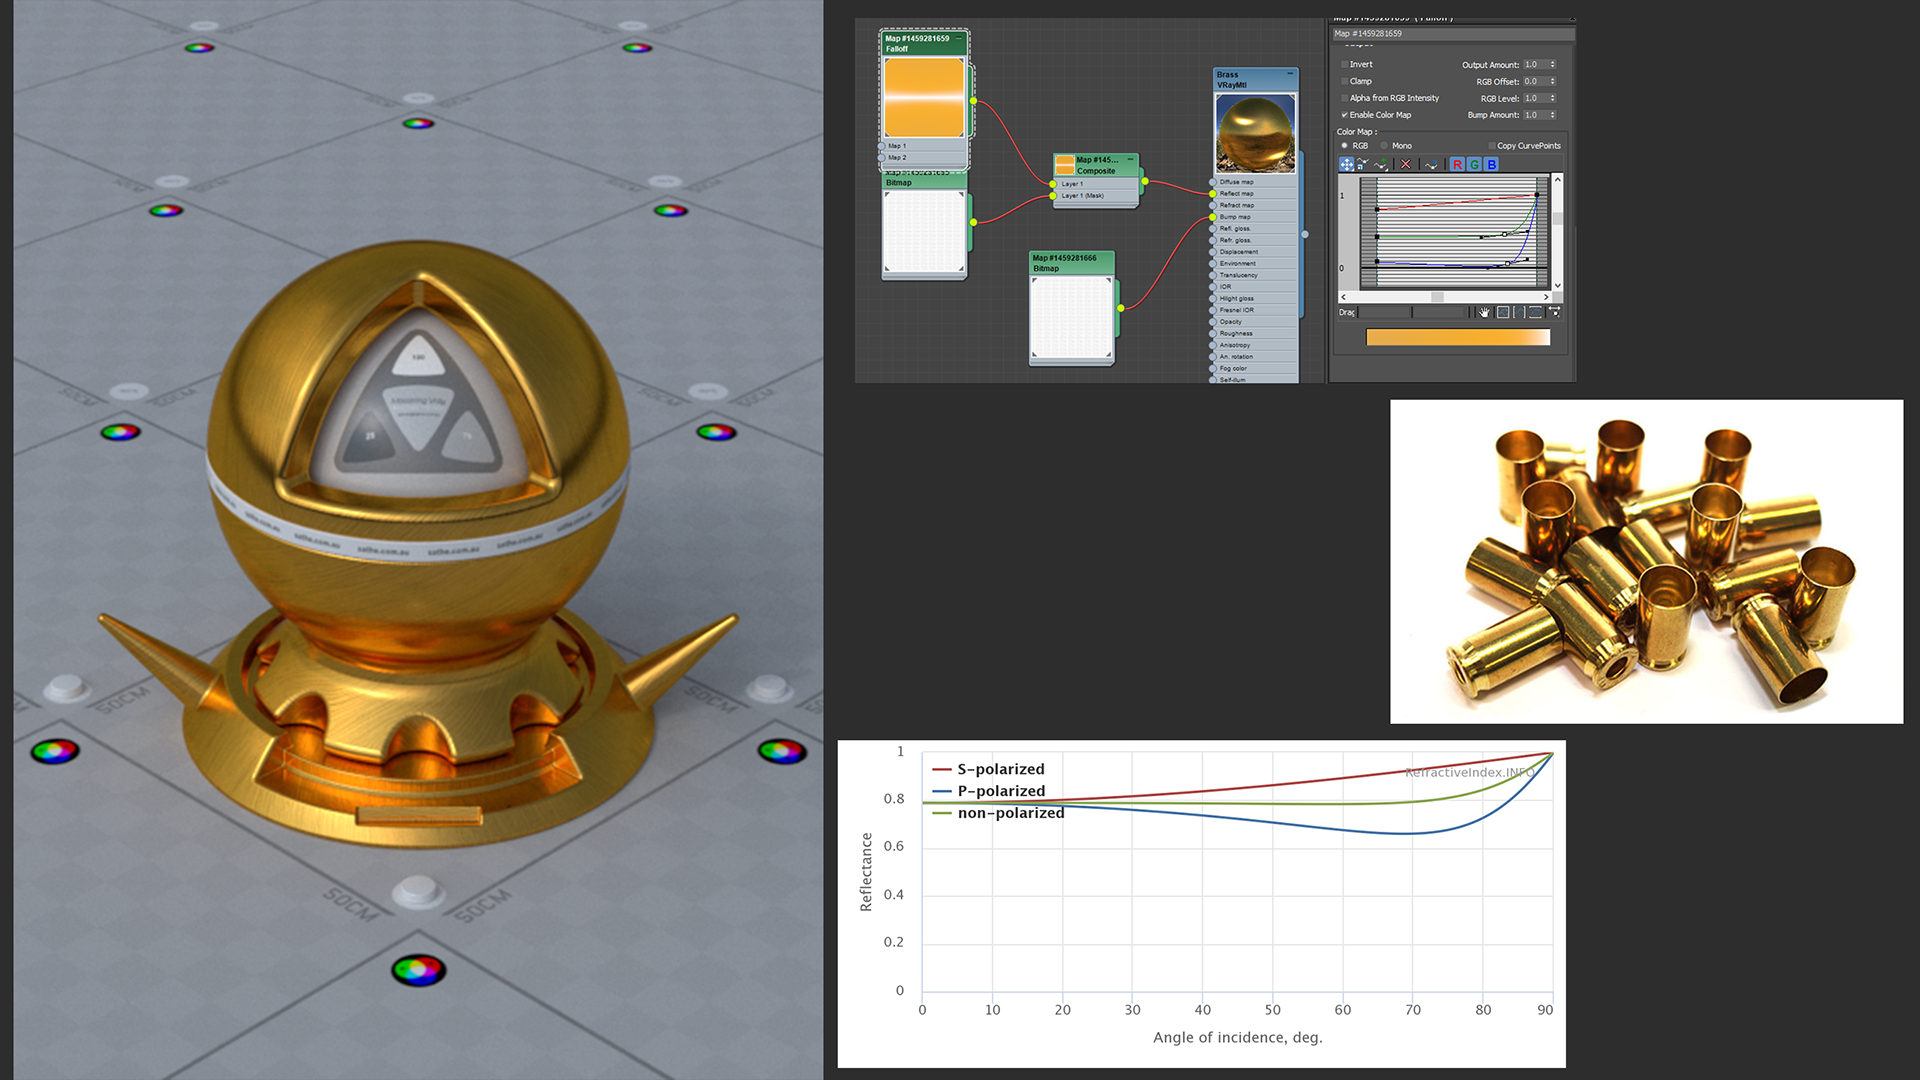1920x1080 pixels.
Task: Click the Diffuse map slot socket
Action: (1213, 182)
